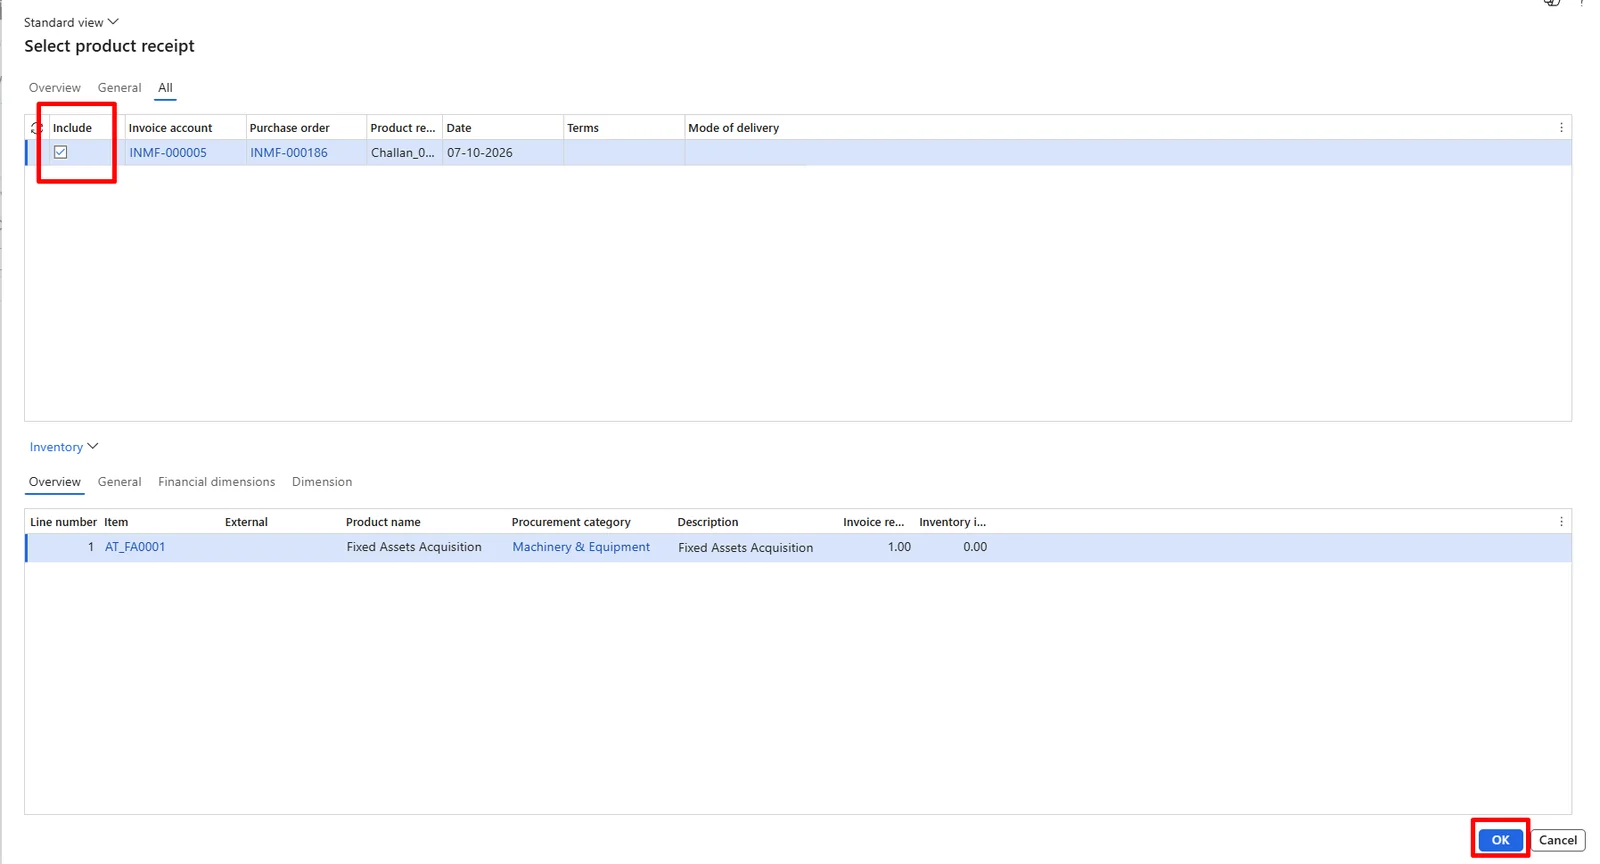Click the Include column header
The image size is (1600, 864).
pos(72,128)
